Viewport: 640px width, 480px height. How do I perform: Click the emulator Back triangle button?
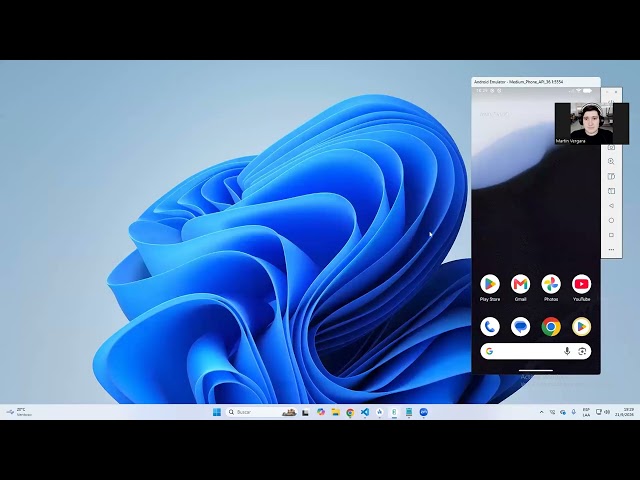coord(611,206)
